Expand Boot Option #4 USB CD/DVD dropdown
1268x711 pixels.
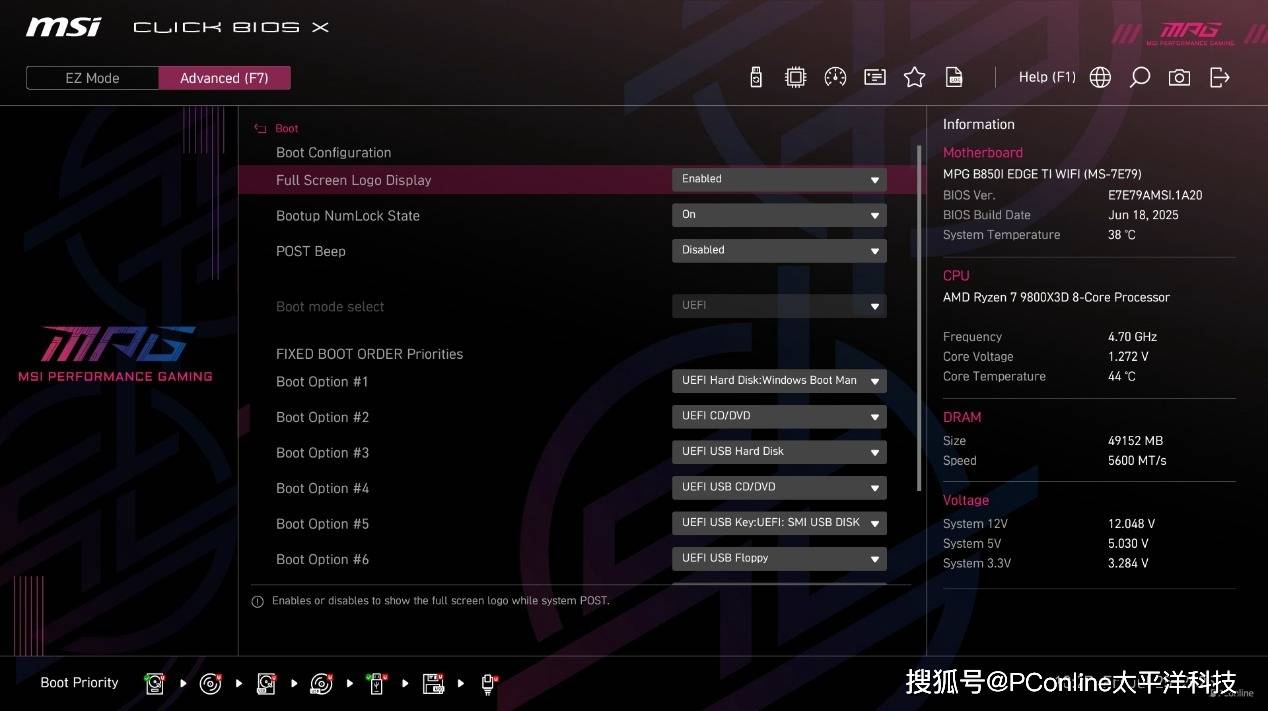(x=779, y=487)
